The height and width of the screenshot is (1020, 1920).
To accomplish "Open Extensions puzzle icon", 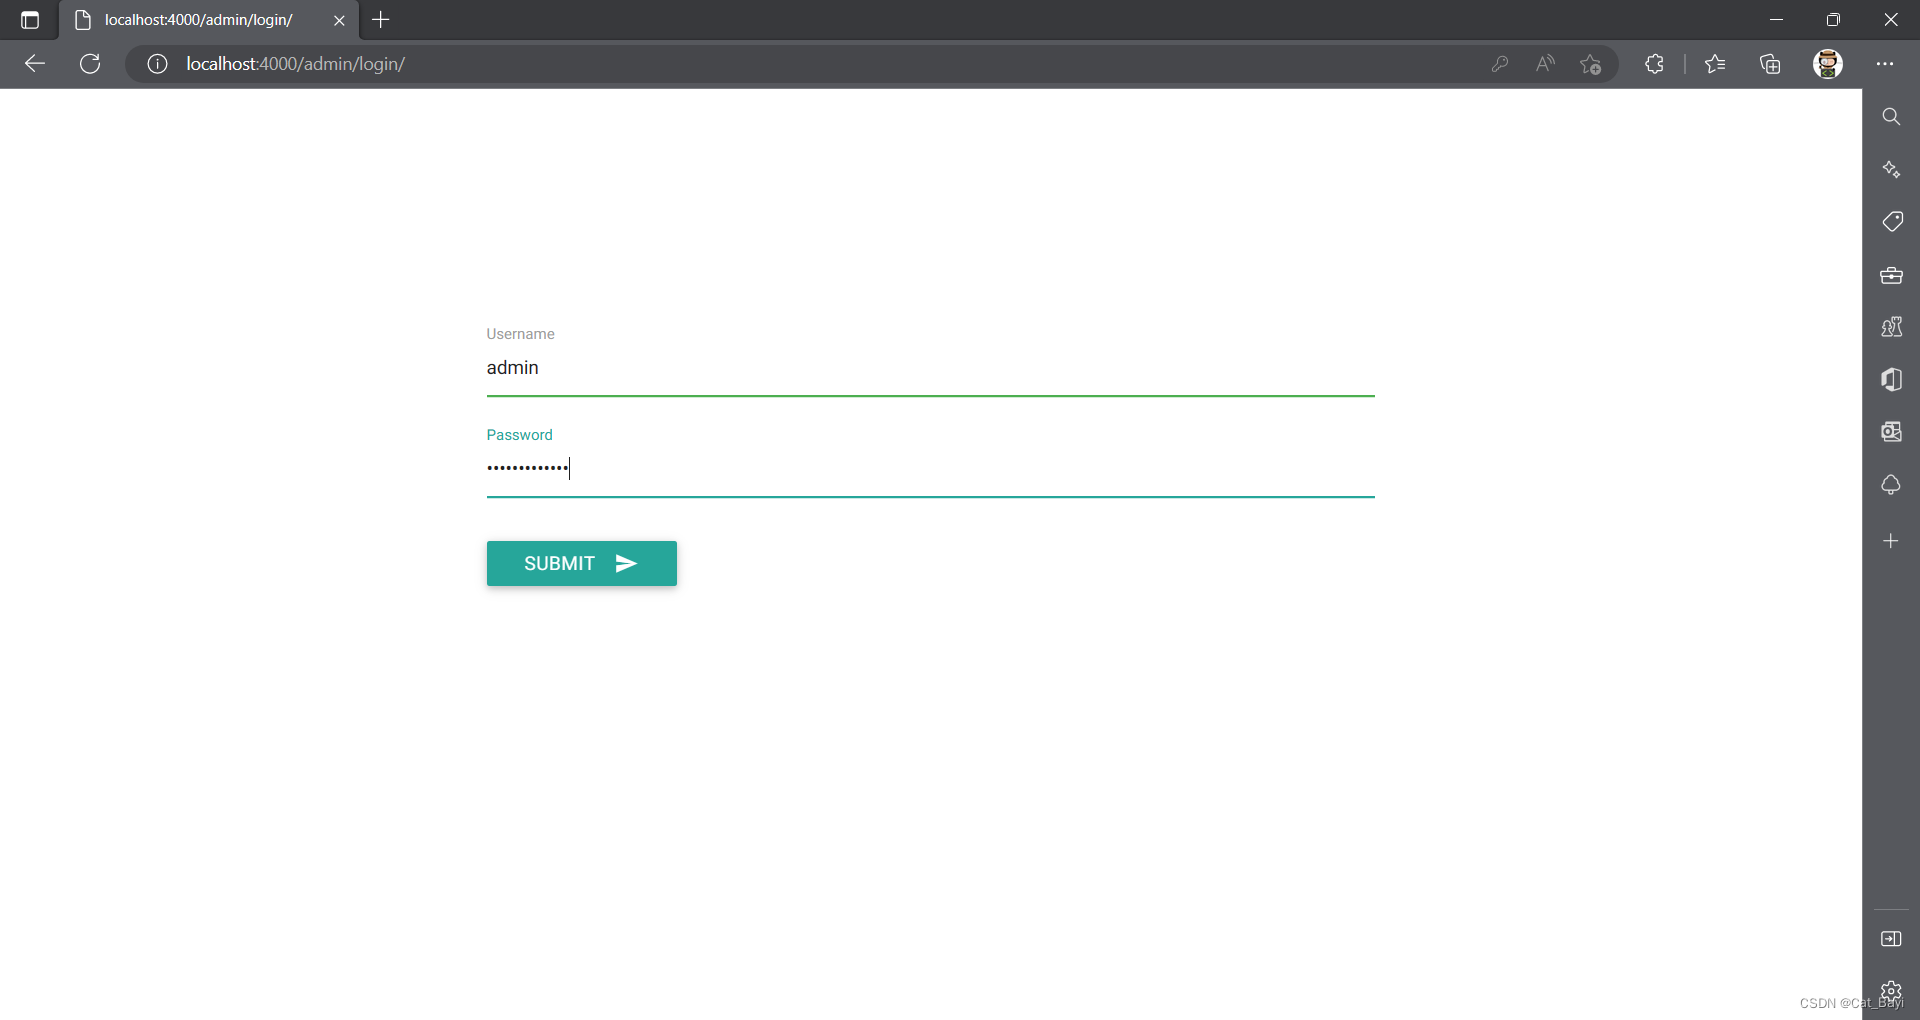I will point(1654,64).
